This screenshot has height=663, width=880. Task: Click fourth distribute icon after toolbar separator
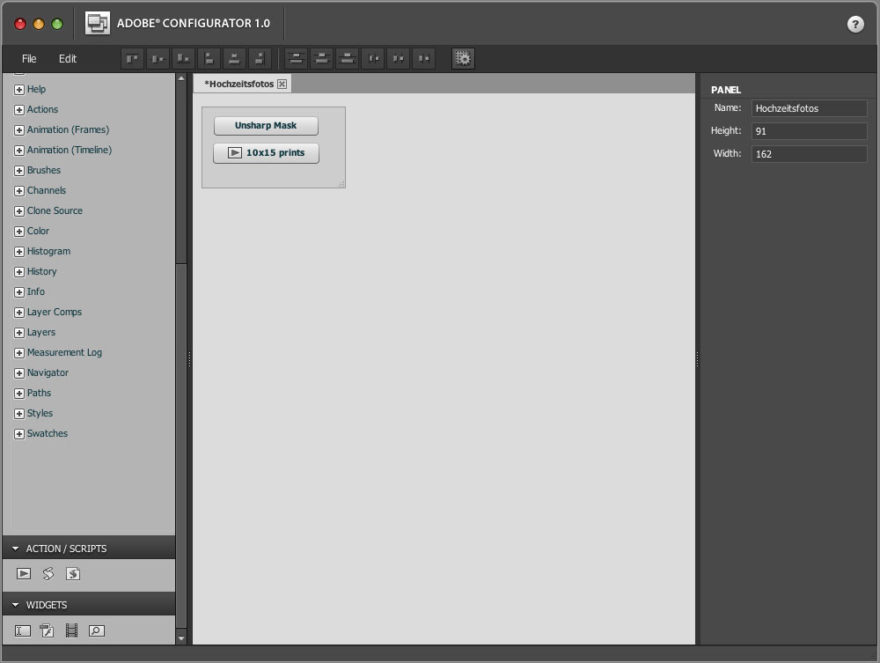(373, 58)
